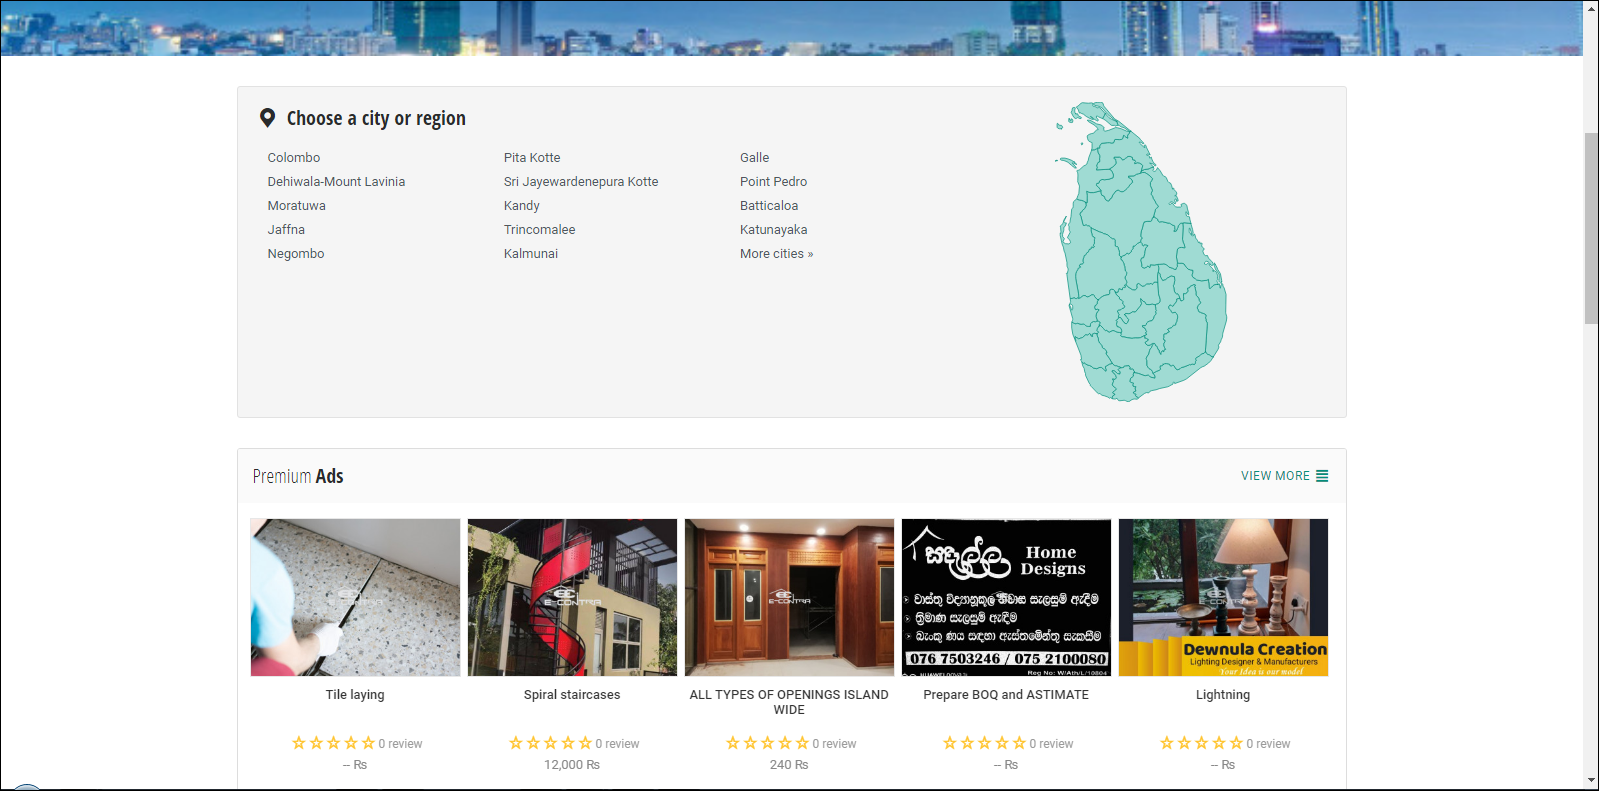Click the location pin icon beside Choose a city
Viewport: 1599px width, 791px height.
coord(267,118)
